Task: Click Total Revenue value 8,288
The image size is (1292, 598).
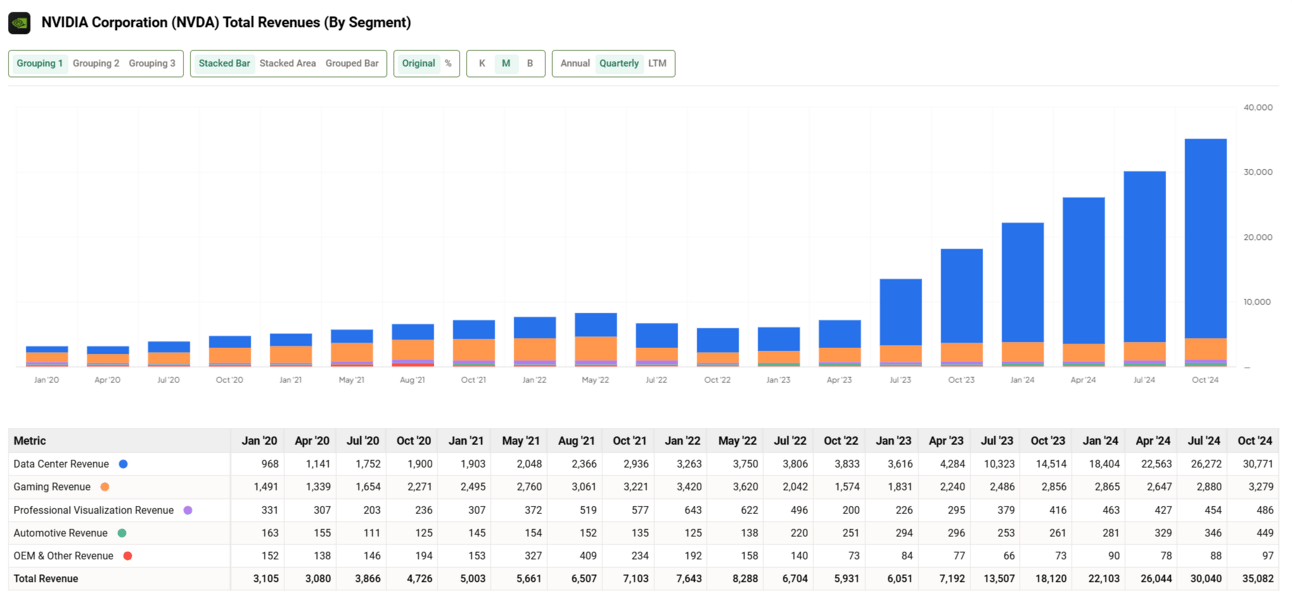Action: point(742,578)
